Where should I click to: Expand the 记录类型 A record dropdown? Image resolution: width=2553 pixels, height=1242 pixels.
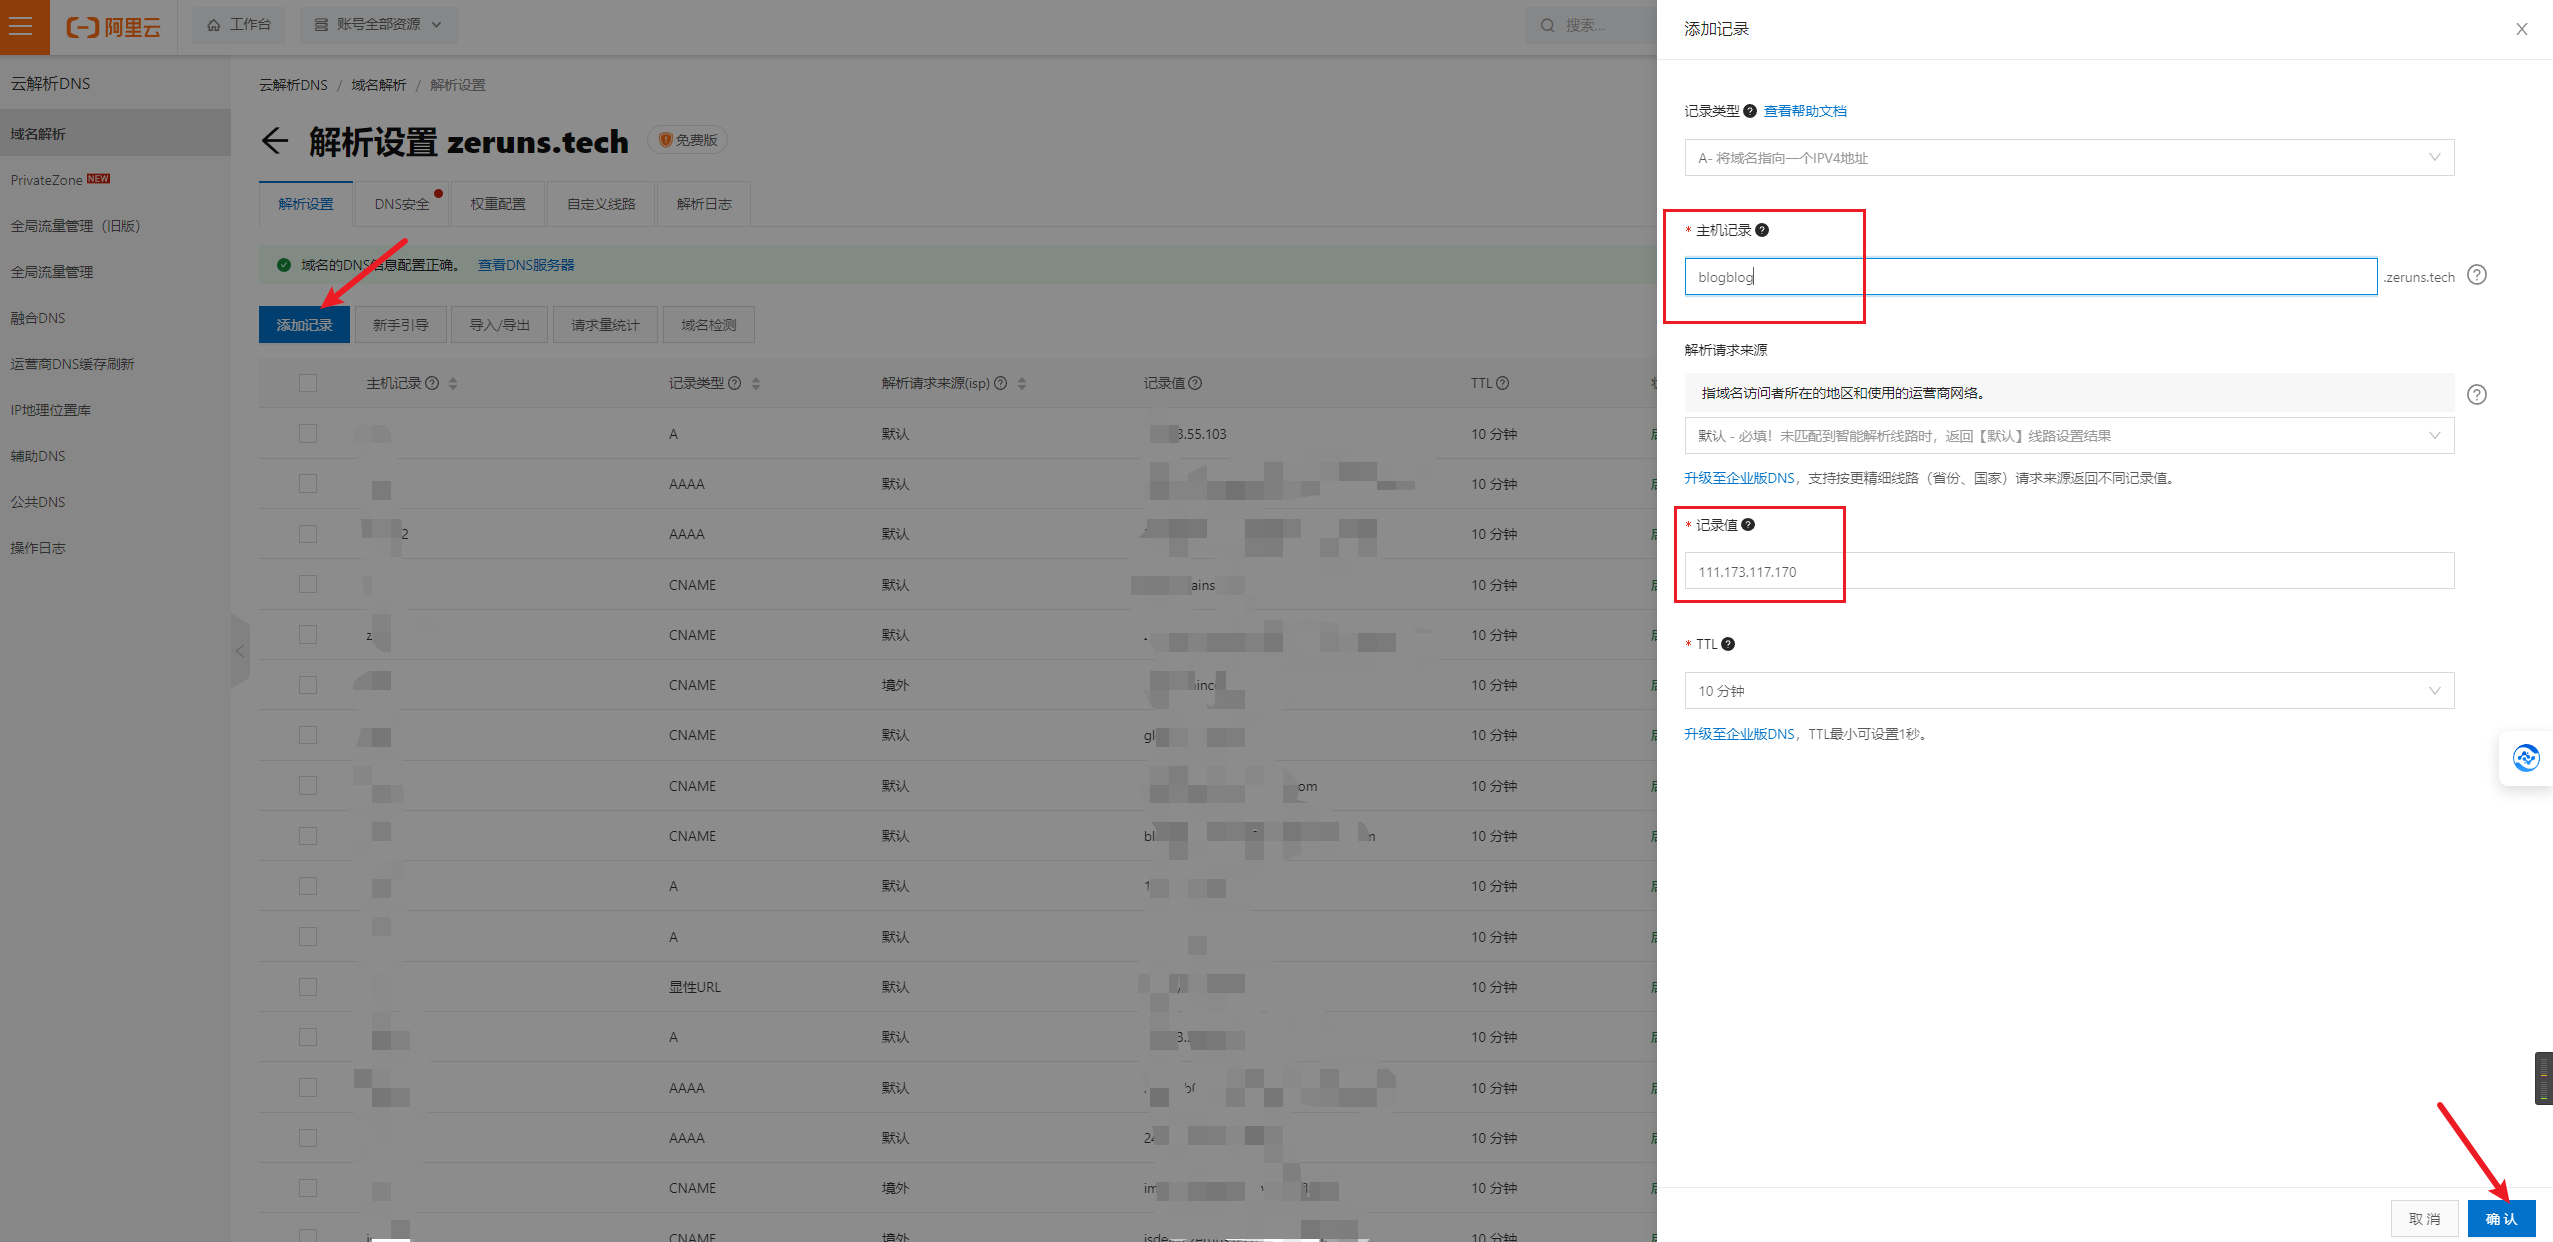pyautogui.click(x=2068, y=158)
